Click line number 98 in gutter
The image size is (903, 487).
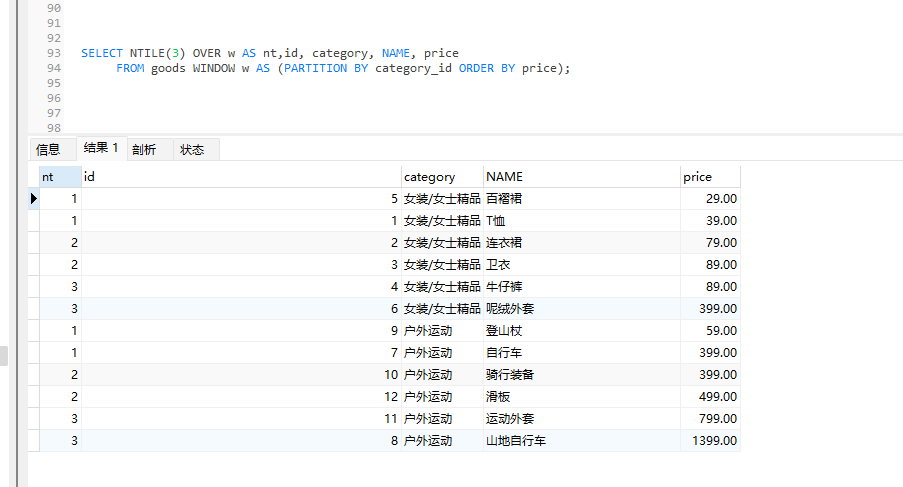tap(54, 128)
